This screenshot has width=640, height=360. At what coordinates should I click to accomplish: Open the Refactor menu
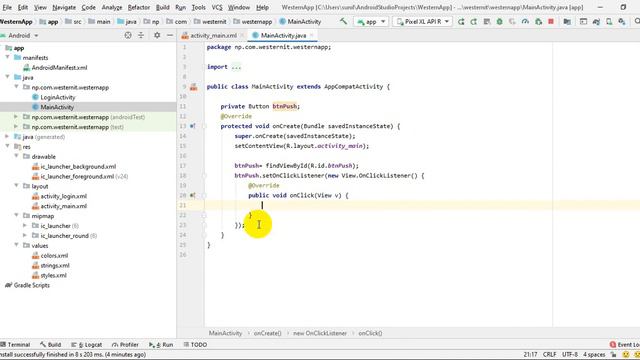[139, 7]
